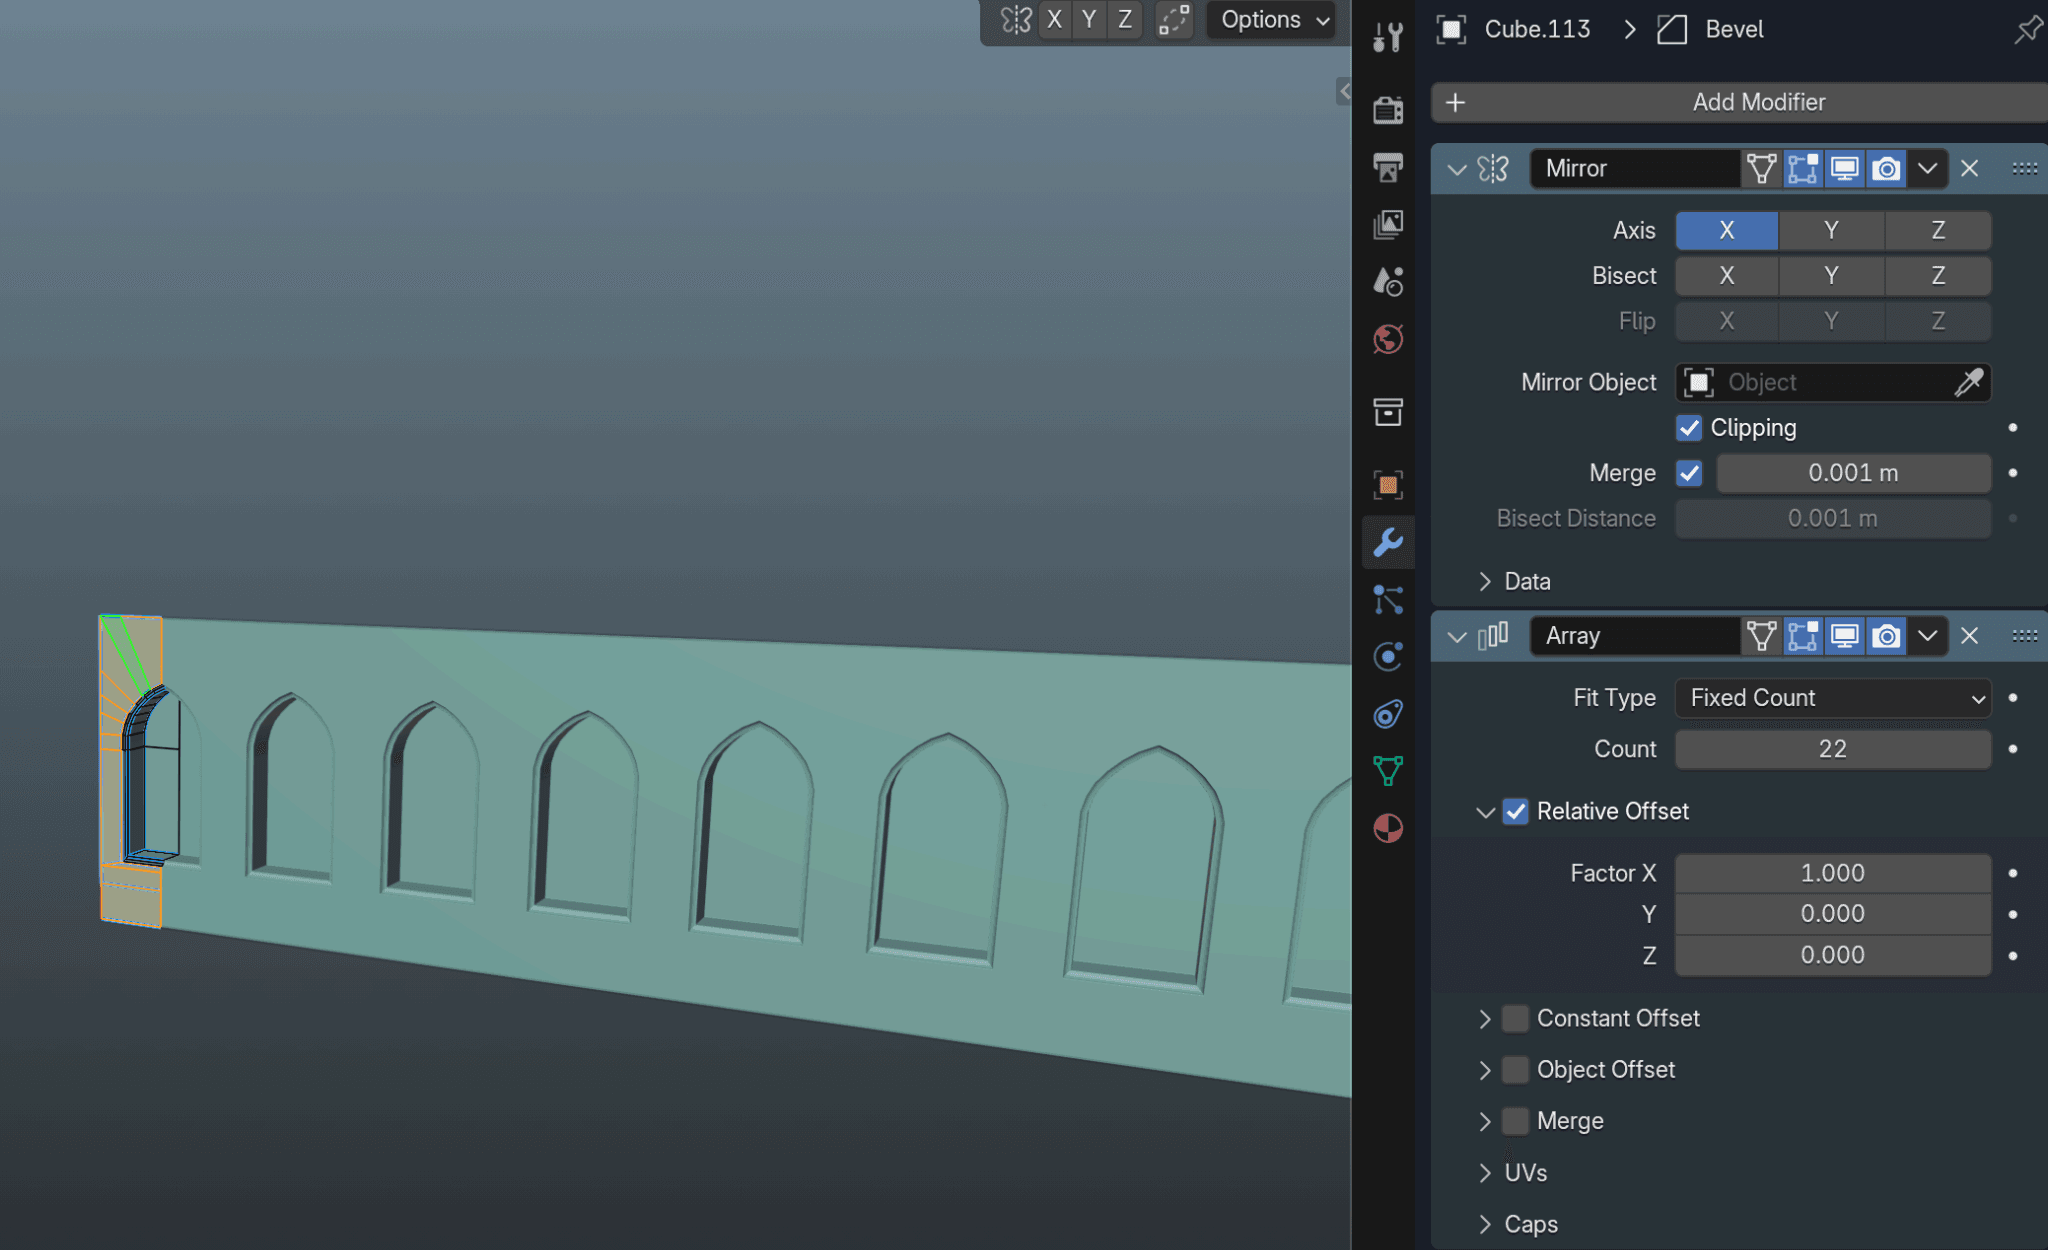Collapse the Relative Offset subpanel

1485,812
